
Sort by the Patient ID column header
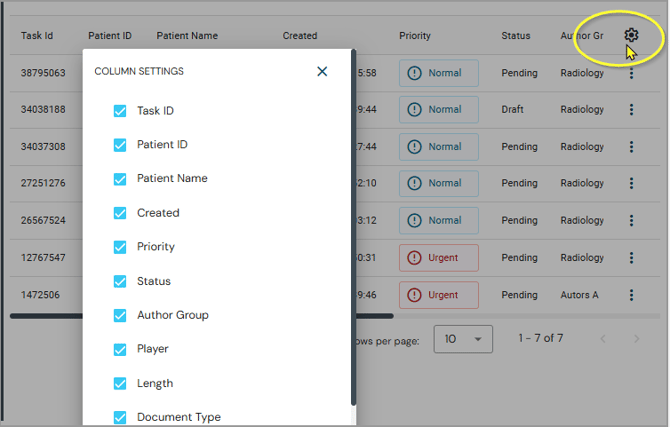pos(110,36)
